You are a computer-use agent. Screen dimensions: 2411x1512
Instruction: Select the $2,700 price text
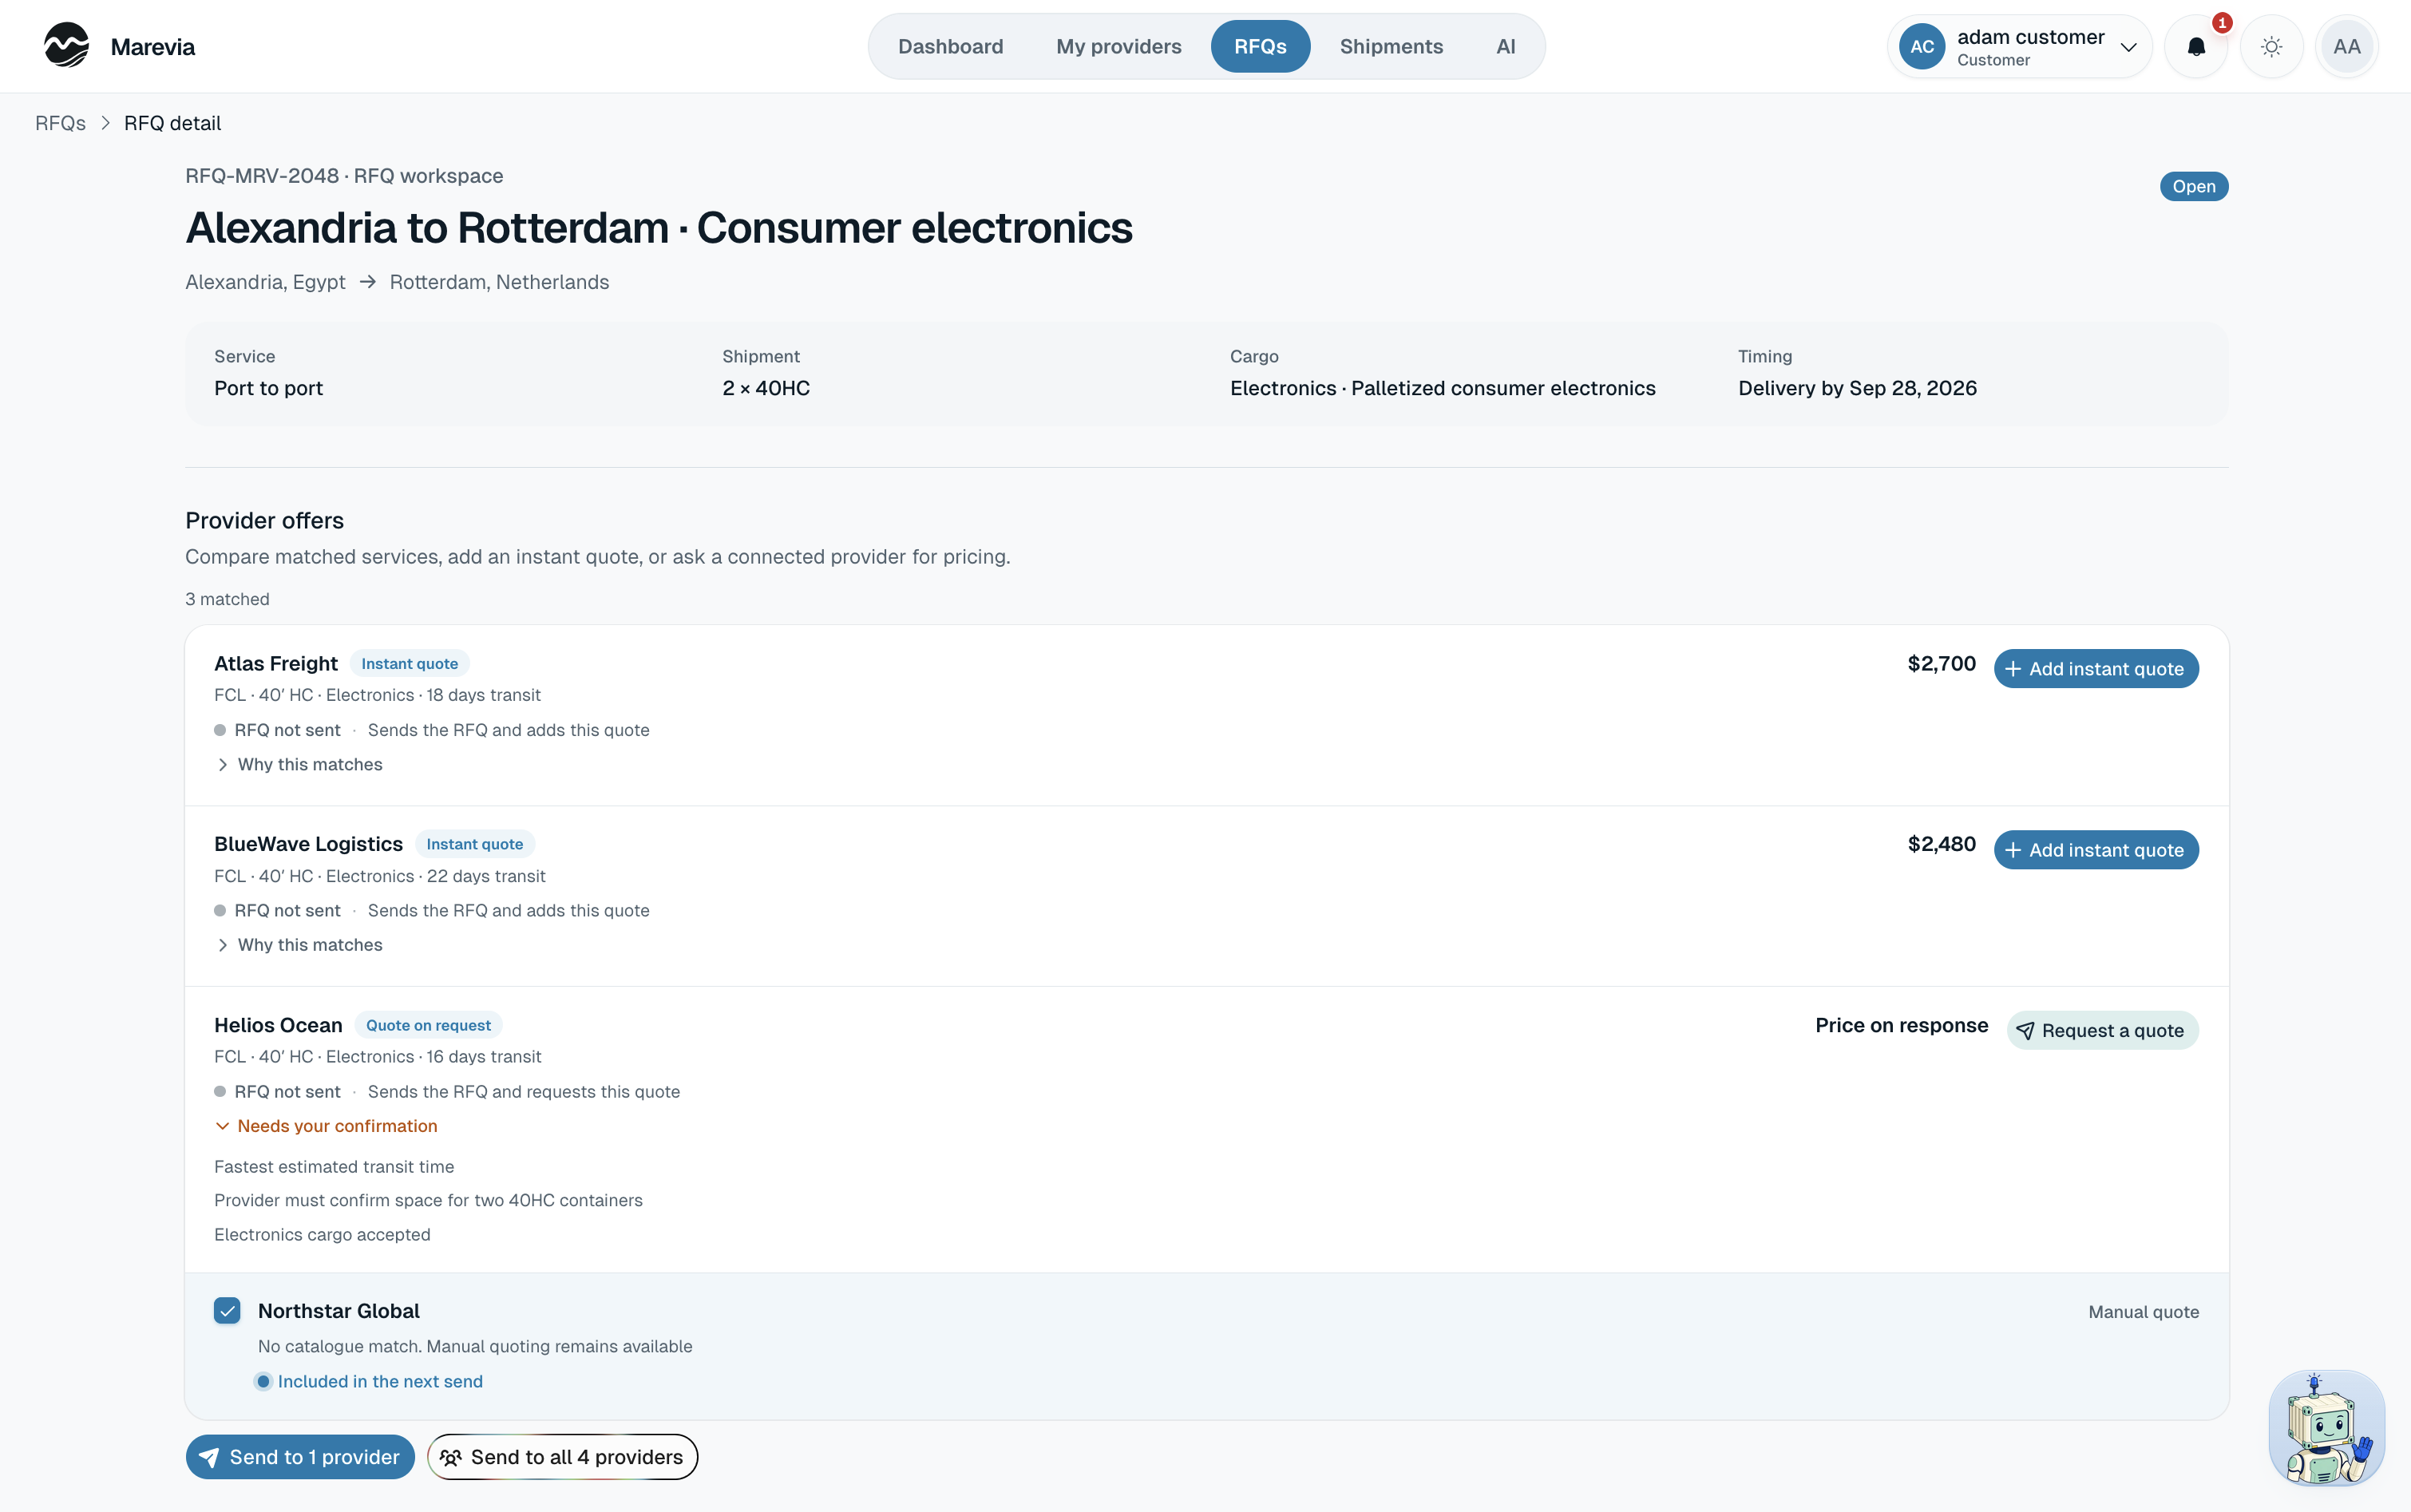click(x=1941, y=664)
